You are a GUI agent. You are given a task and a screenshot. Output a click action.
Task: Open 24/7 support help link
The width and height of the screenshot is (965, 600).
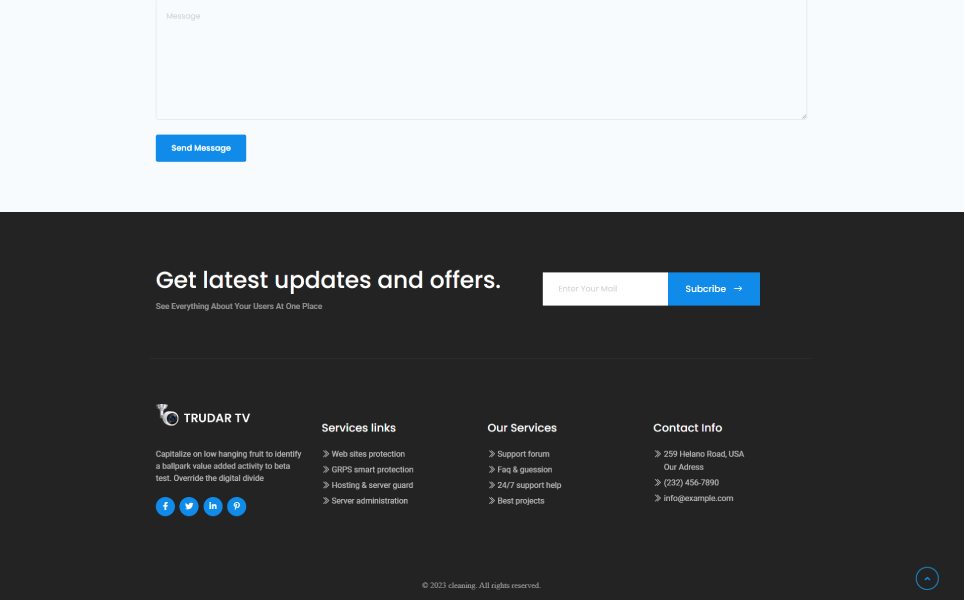coord(529,485)
